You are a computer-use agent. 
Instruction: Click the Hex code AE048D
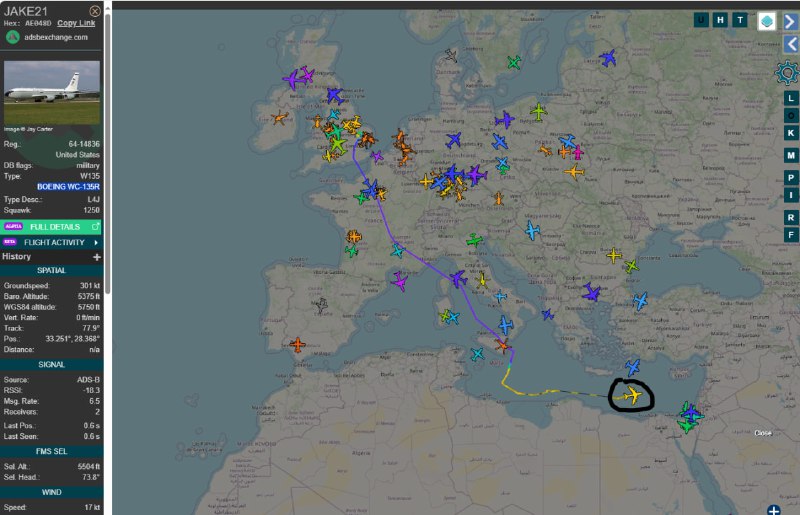pos(38,23)
